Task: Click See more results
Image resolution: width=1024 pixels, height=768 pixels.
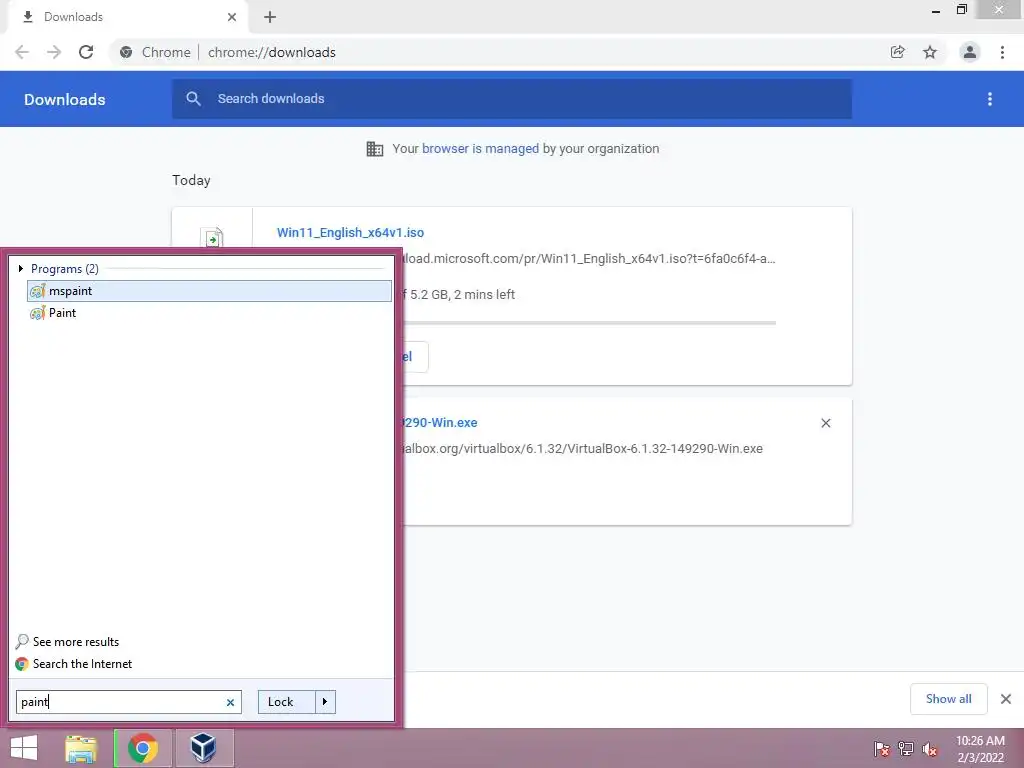Action: (68, 642)
